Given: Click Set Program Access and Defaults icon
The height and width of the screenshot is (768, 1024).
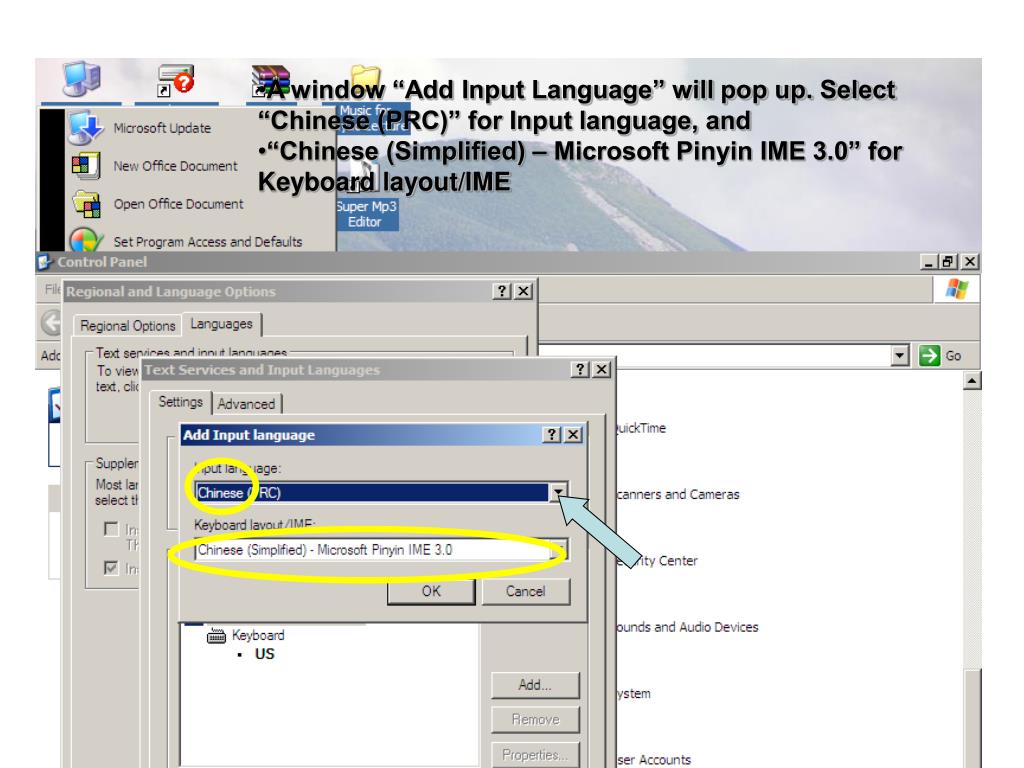Looking at the screenshot, I should 86,240.
